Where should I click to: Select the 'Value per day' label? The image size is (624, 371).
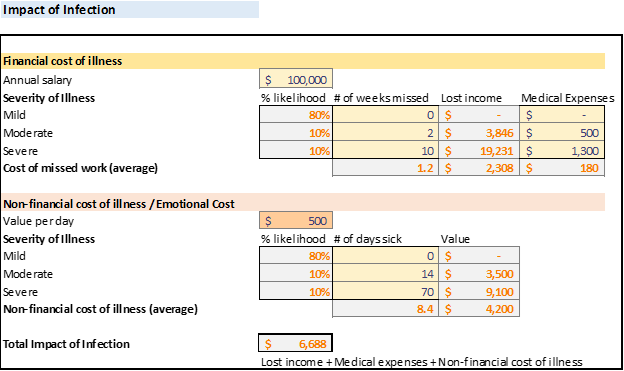click(x=38, y=221)
